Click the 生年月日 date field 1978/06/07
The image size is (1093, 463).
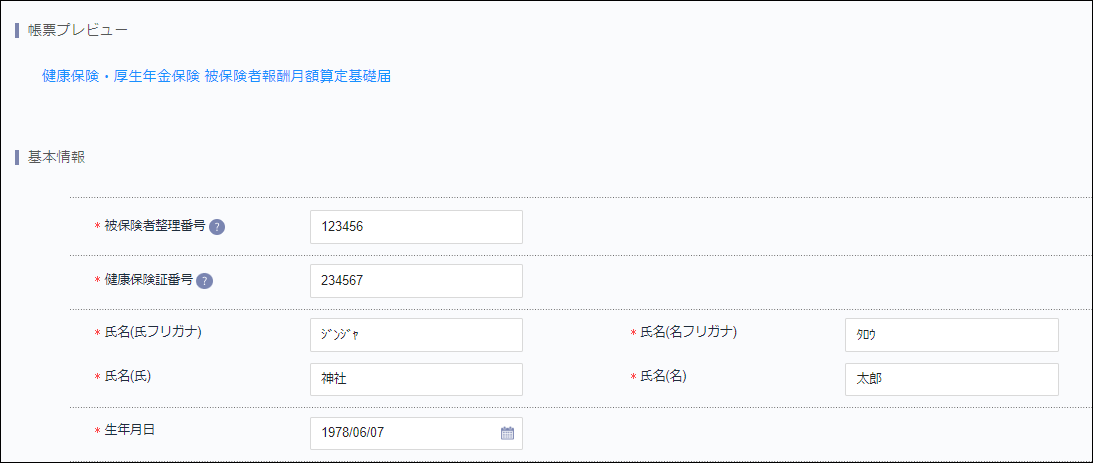click(416, 433)
